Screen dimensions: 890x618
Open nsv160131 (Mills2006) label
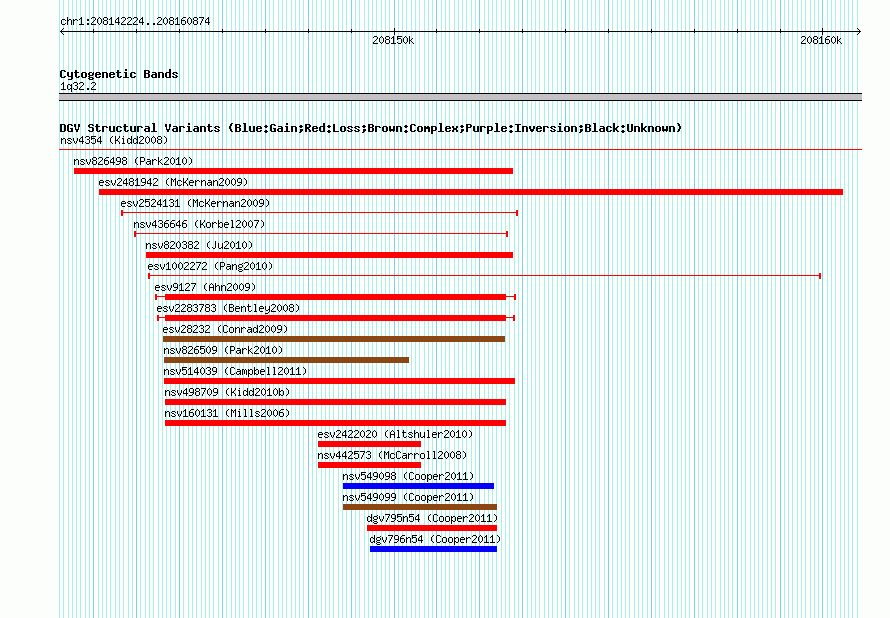pos(227,413)
